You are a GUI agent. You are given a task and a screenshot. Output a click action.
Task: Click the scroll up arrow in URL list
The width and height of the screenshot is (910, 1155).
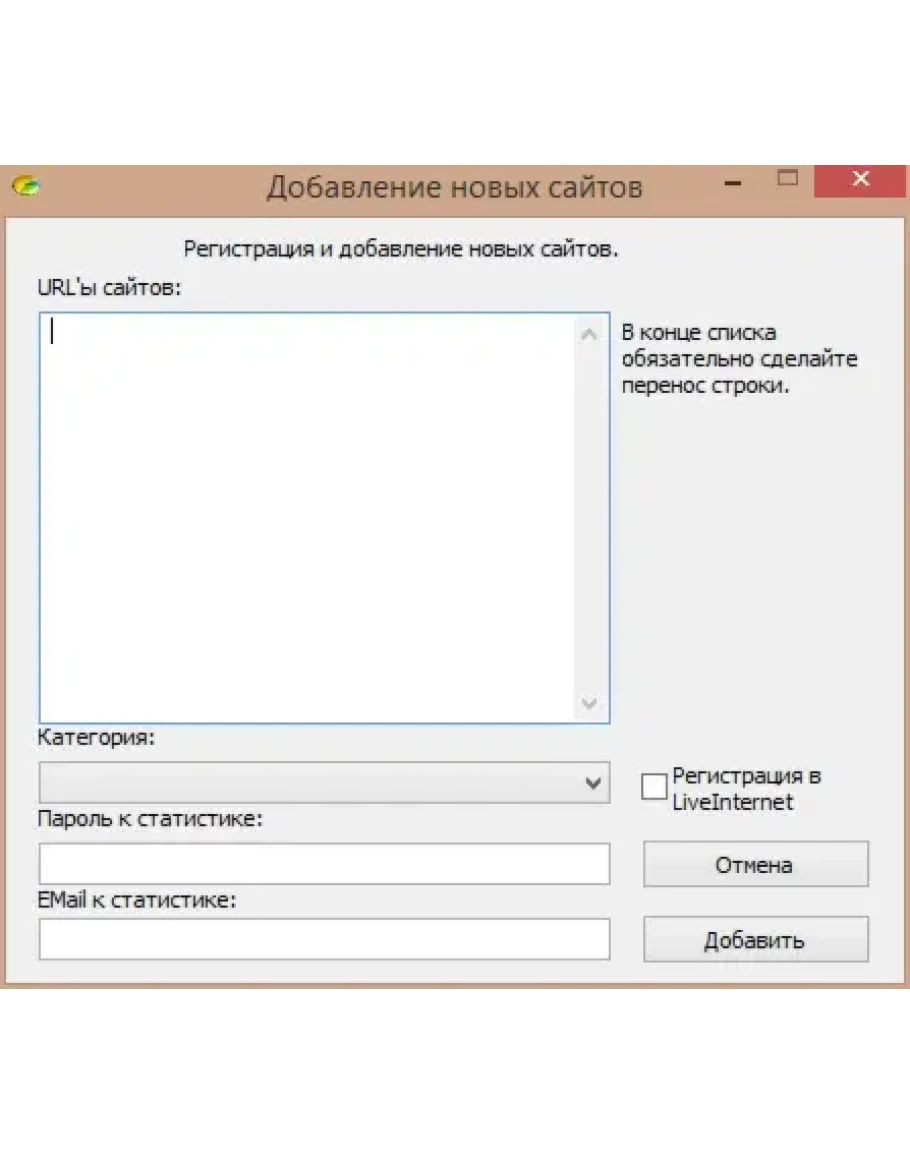coord(590,335)
